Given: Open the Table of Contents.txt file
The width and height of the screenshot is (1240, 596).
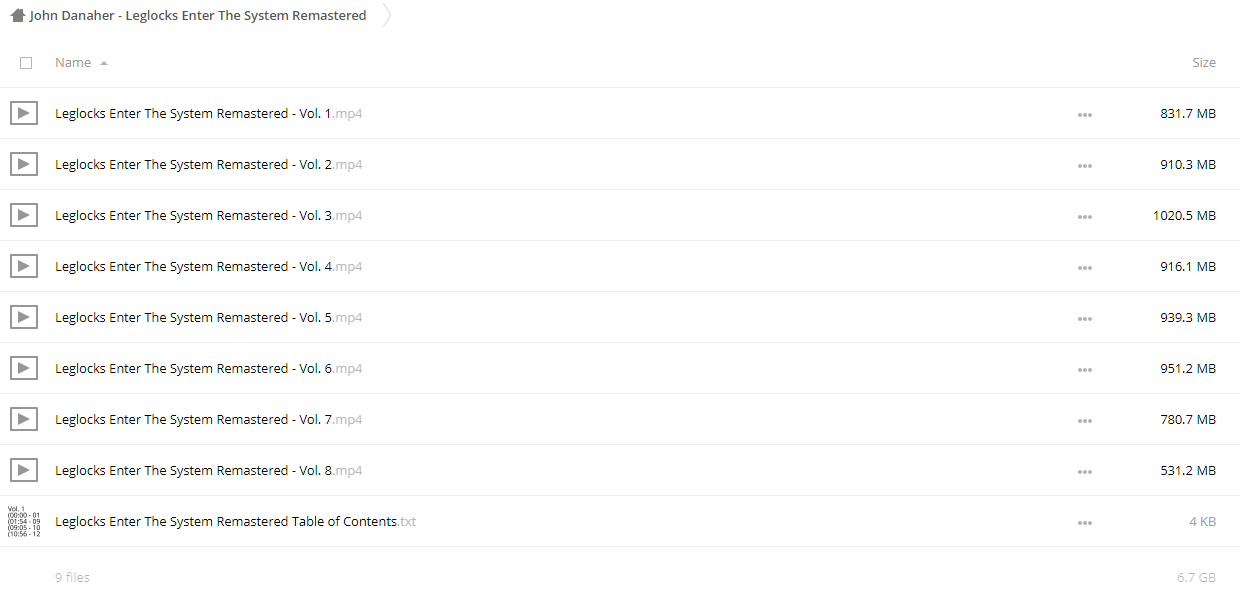Looking at the screenshot, I should coord(235,521).
